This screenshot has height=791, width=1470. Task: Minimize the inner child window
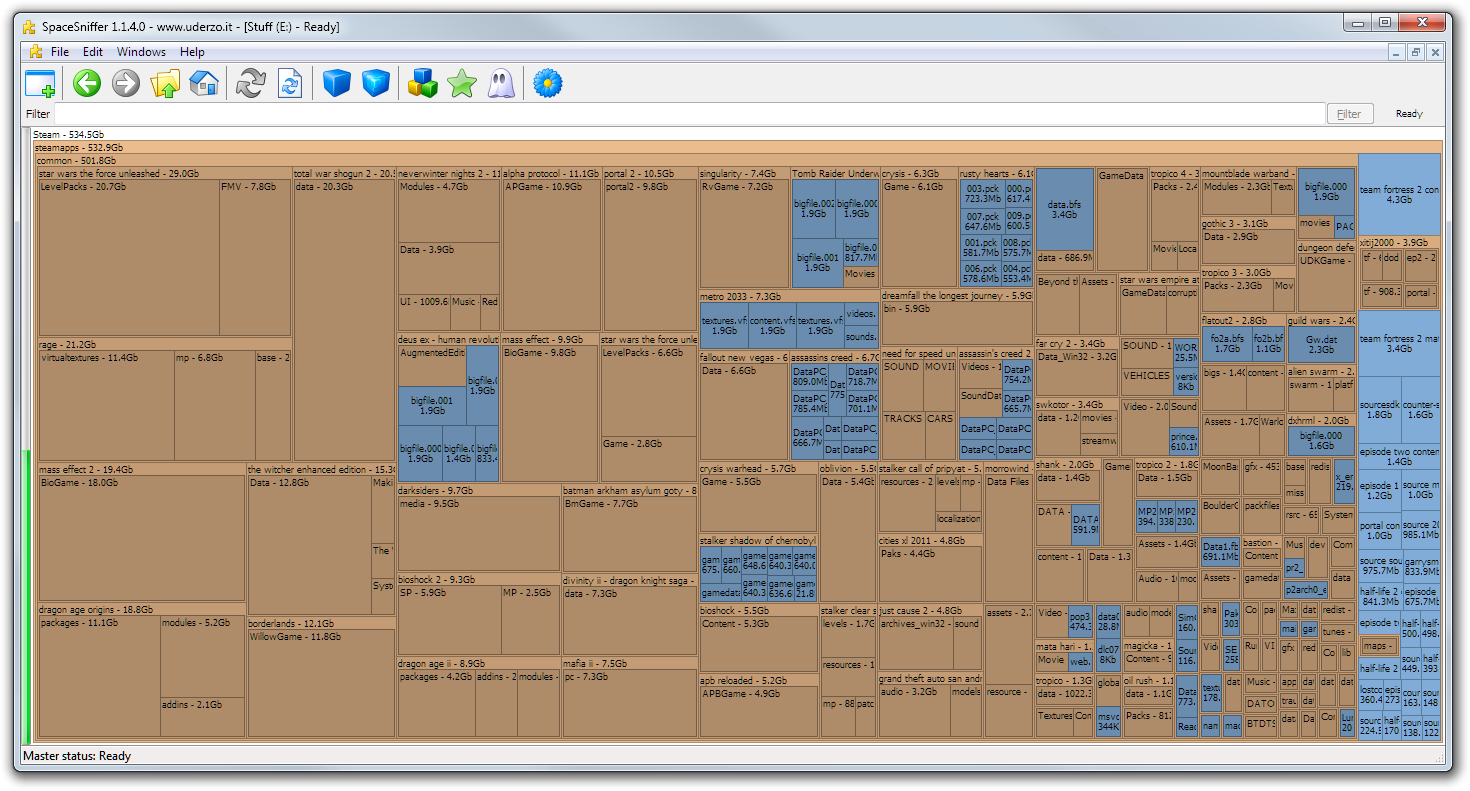point(1397,52)
